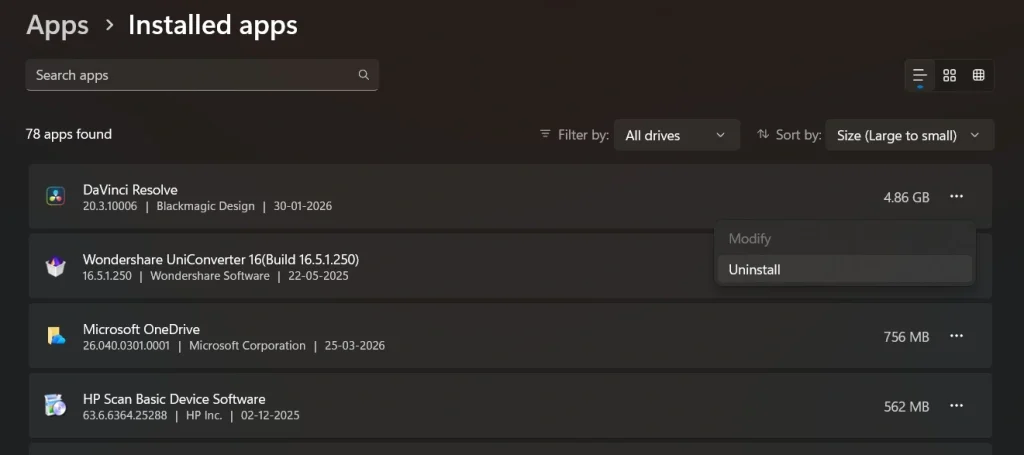
Task: Choose Uninstall from the context menu
Action: (844, 269)
